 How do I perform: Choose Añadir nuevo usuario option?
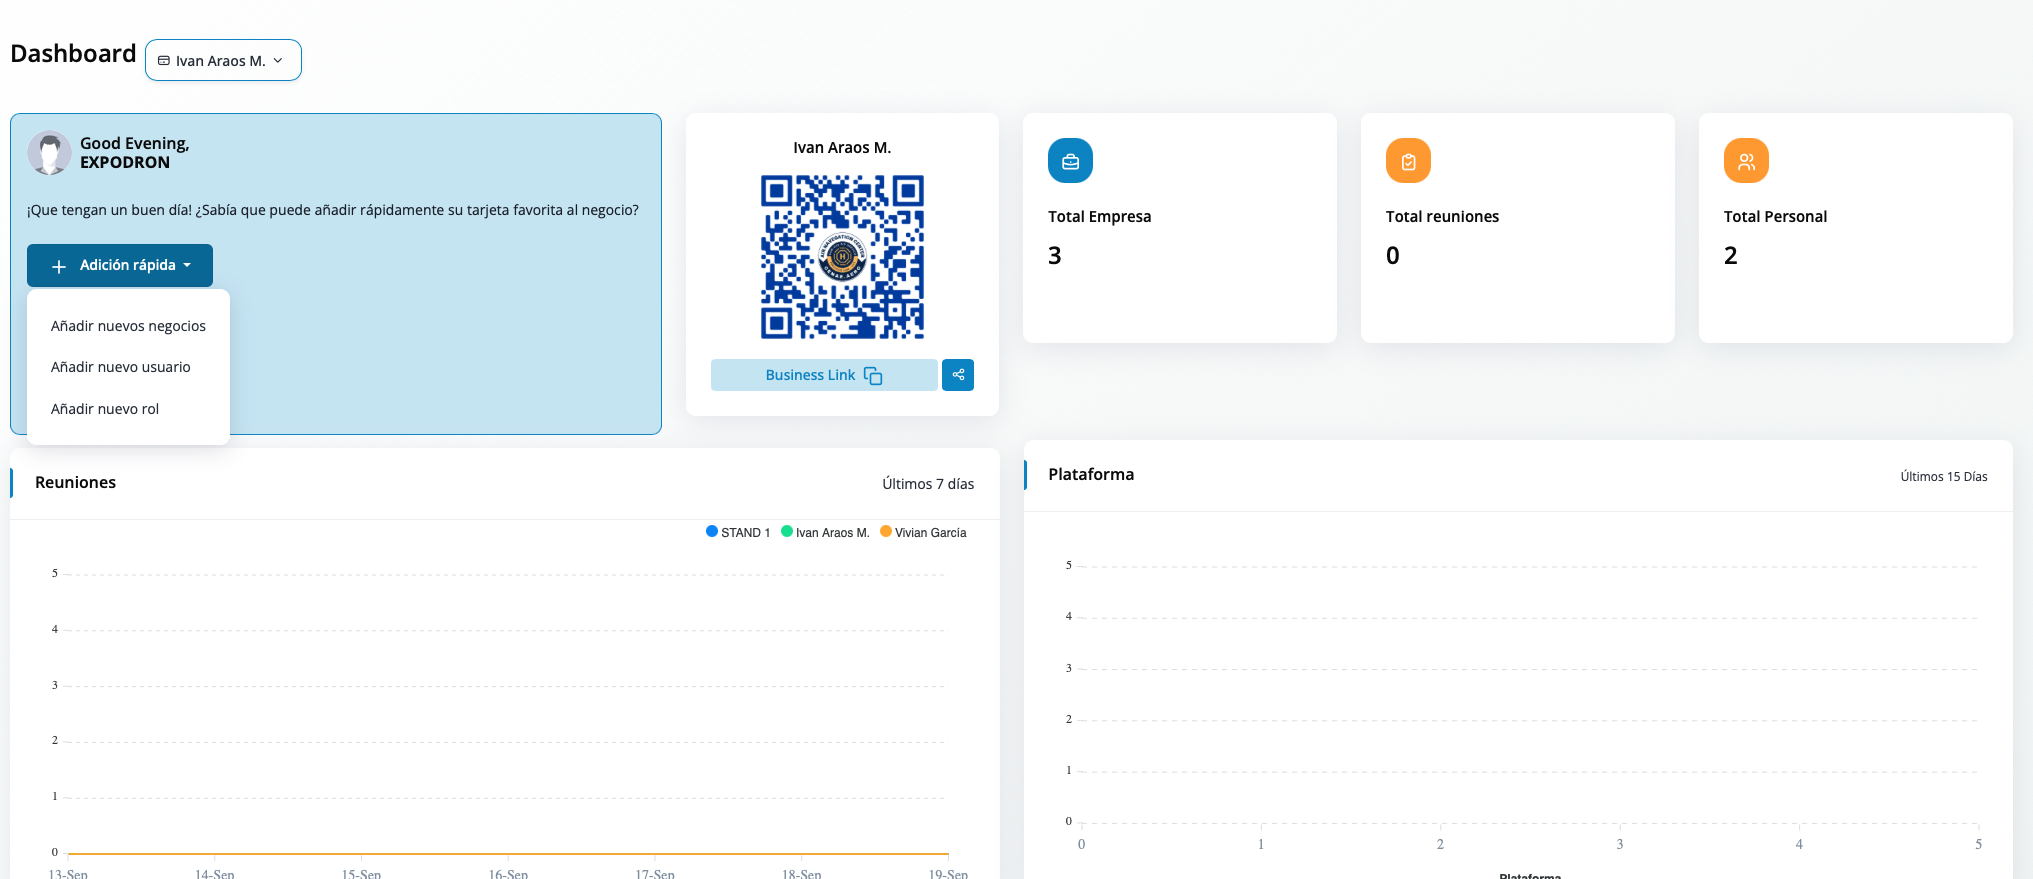pyautogui.click(x=120, y=367)
